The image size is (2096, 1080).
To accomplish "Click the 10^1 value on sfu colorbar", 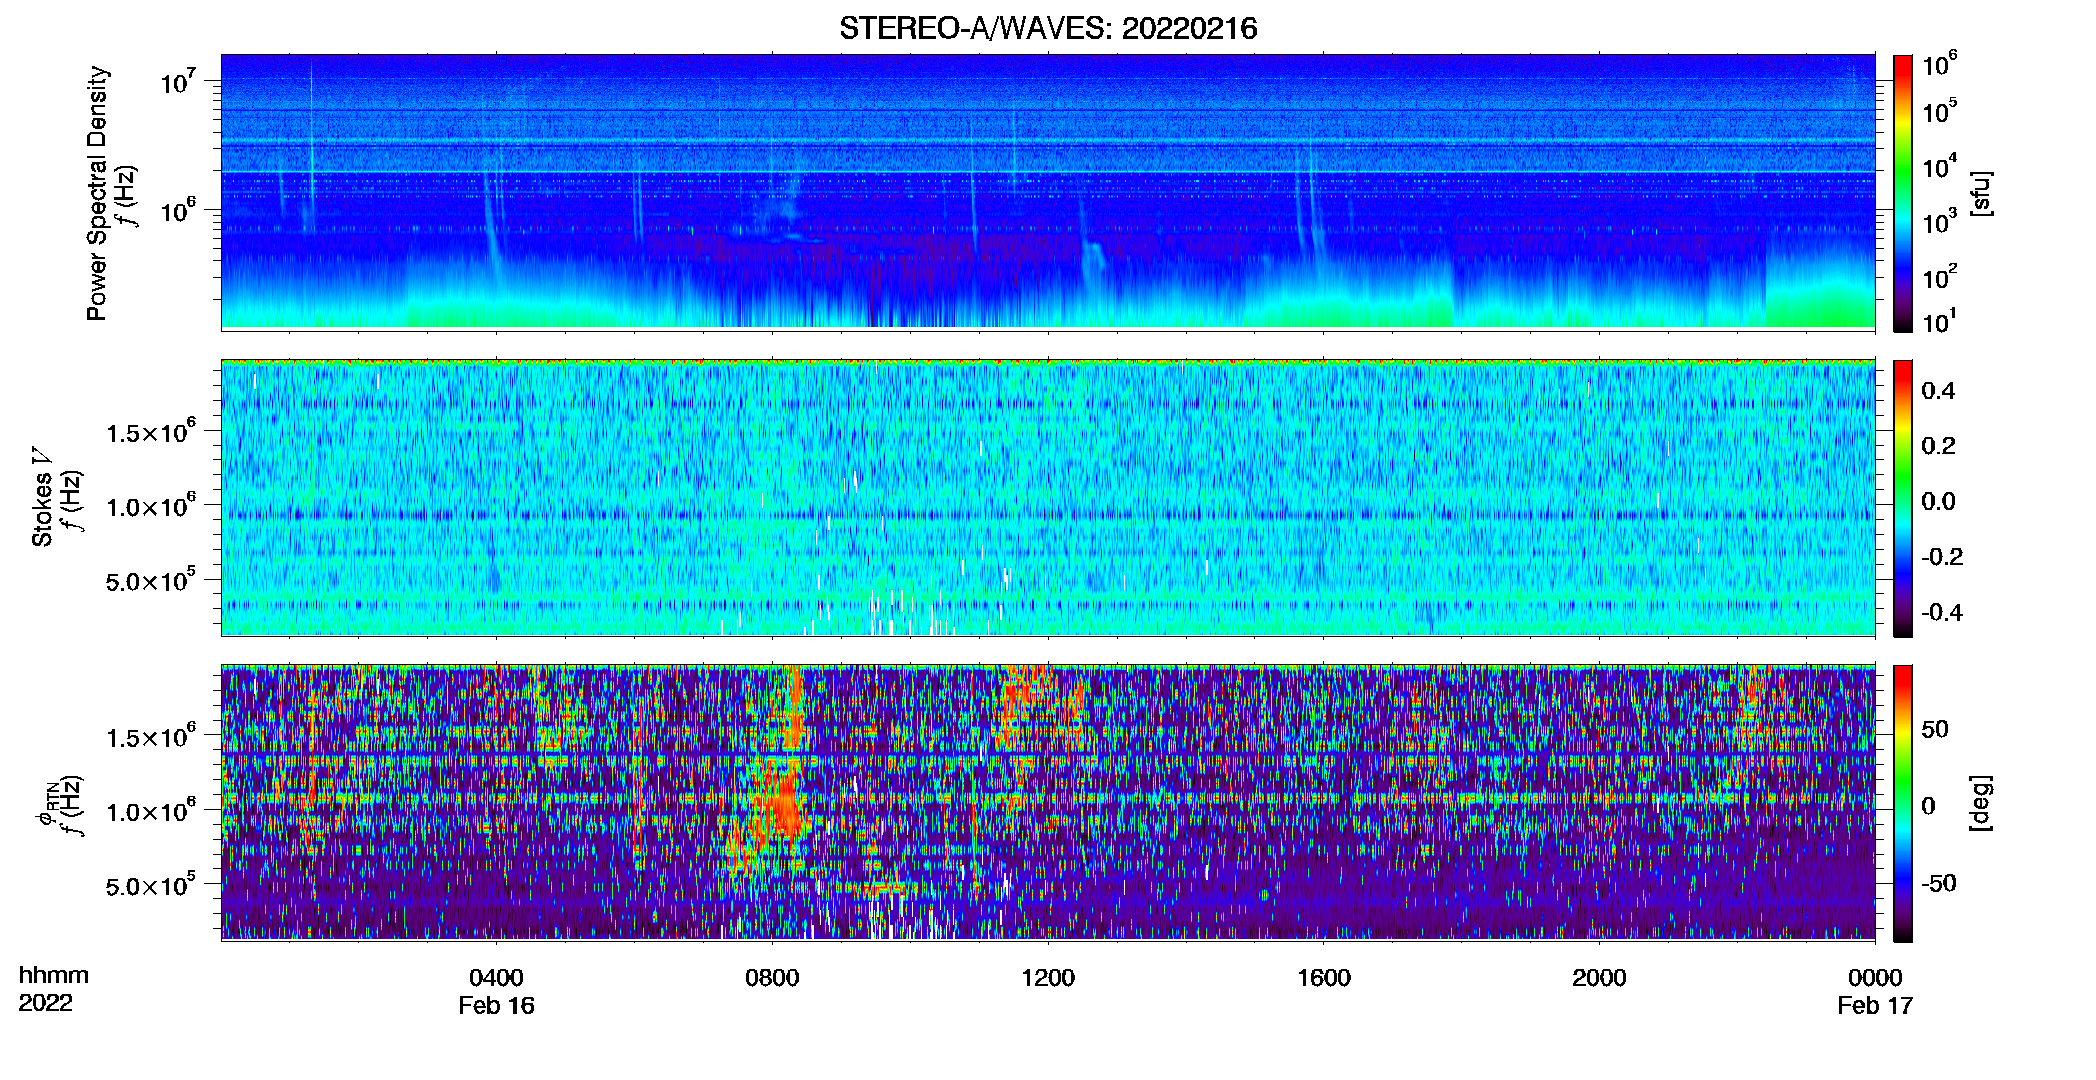I will (1938, 321).
